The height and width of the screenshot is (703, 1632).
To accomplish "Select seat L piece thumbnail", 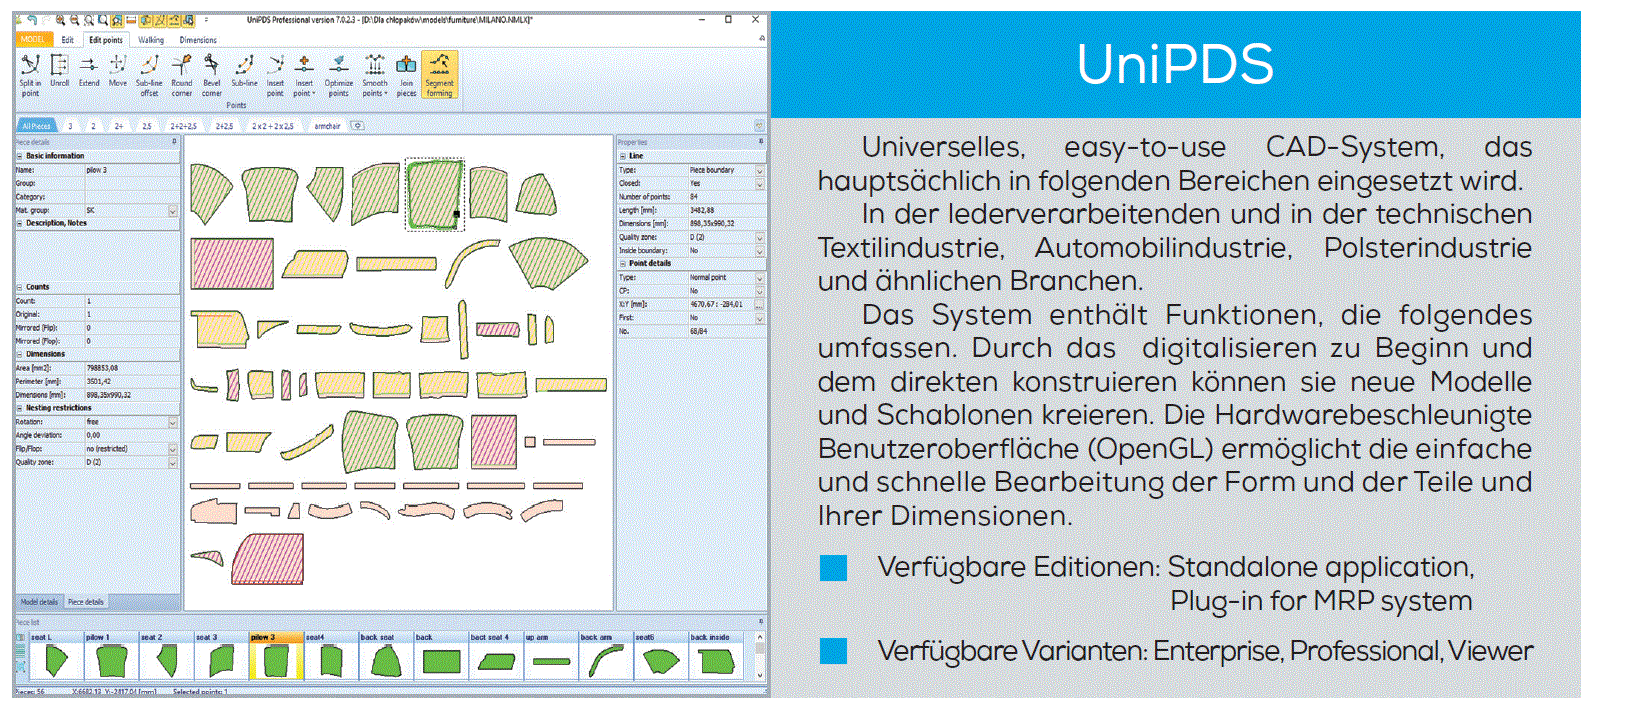I will click(x=55, y=656).
